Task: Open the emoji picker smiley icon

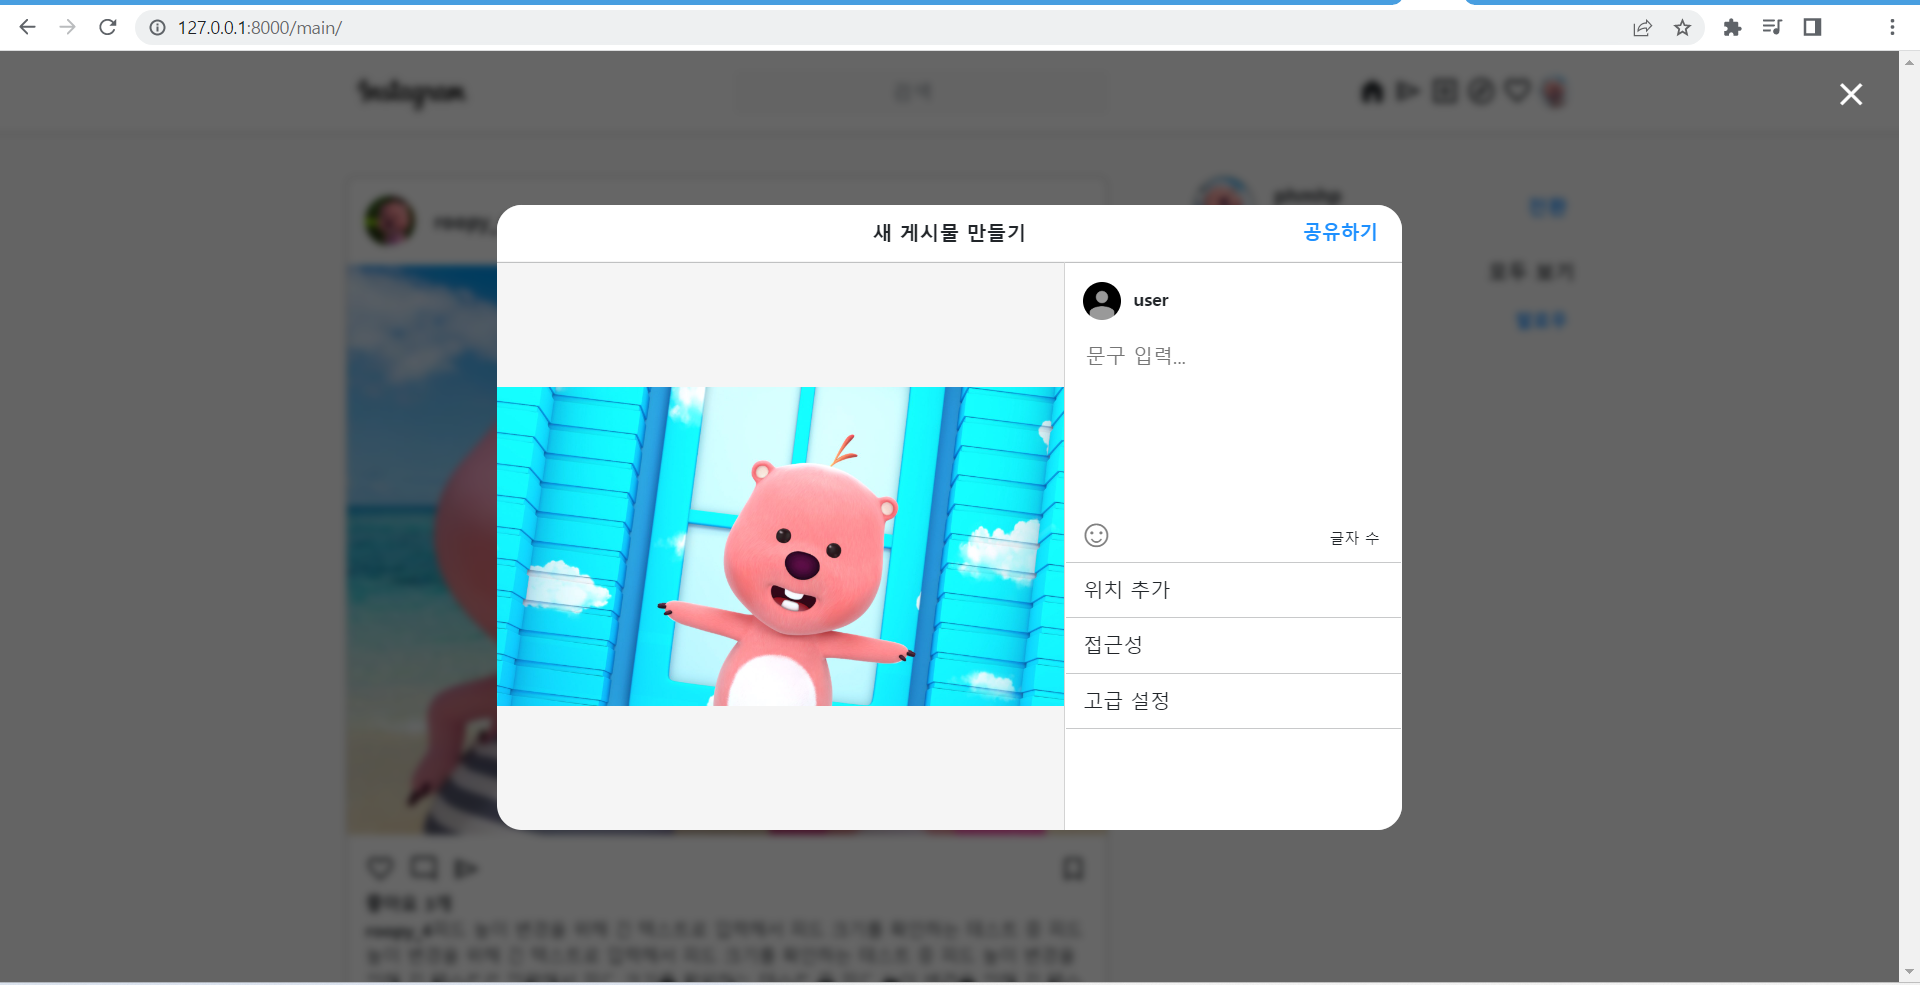Action: click(x=1096, y=536)
